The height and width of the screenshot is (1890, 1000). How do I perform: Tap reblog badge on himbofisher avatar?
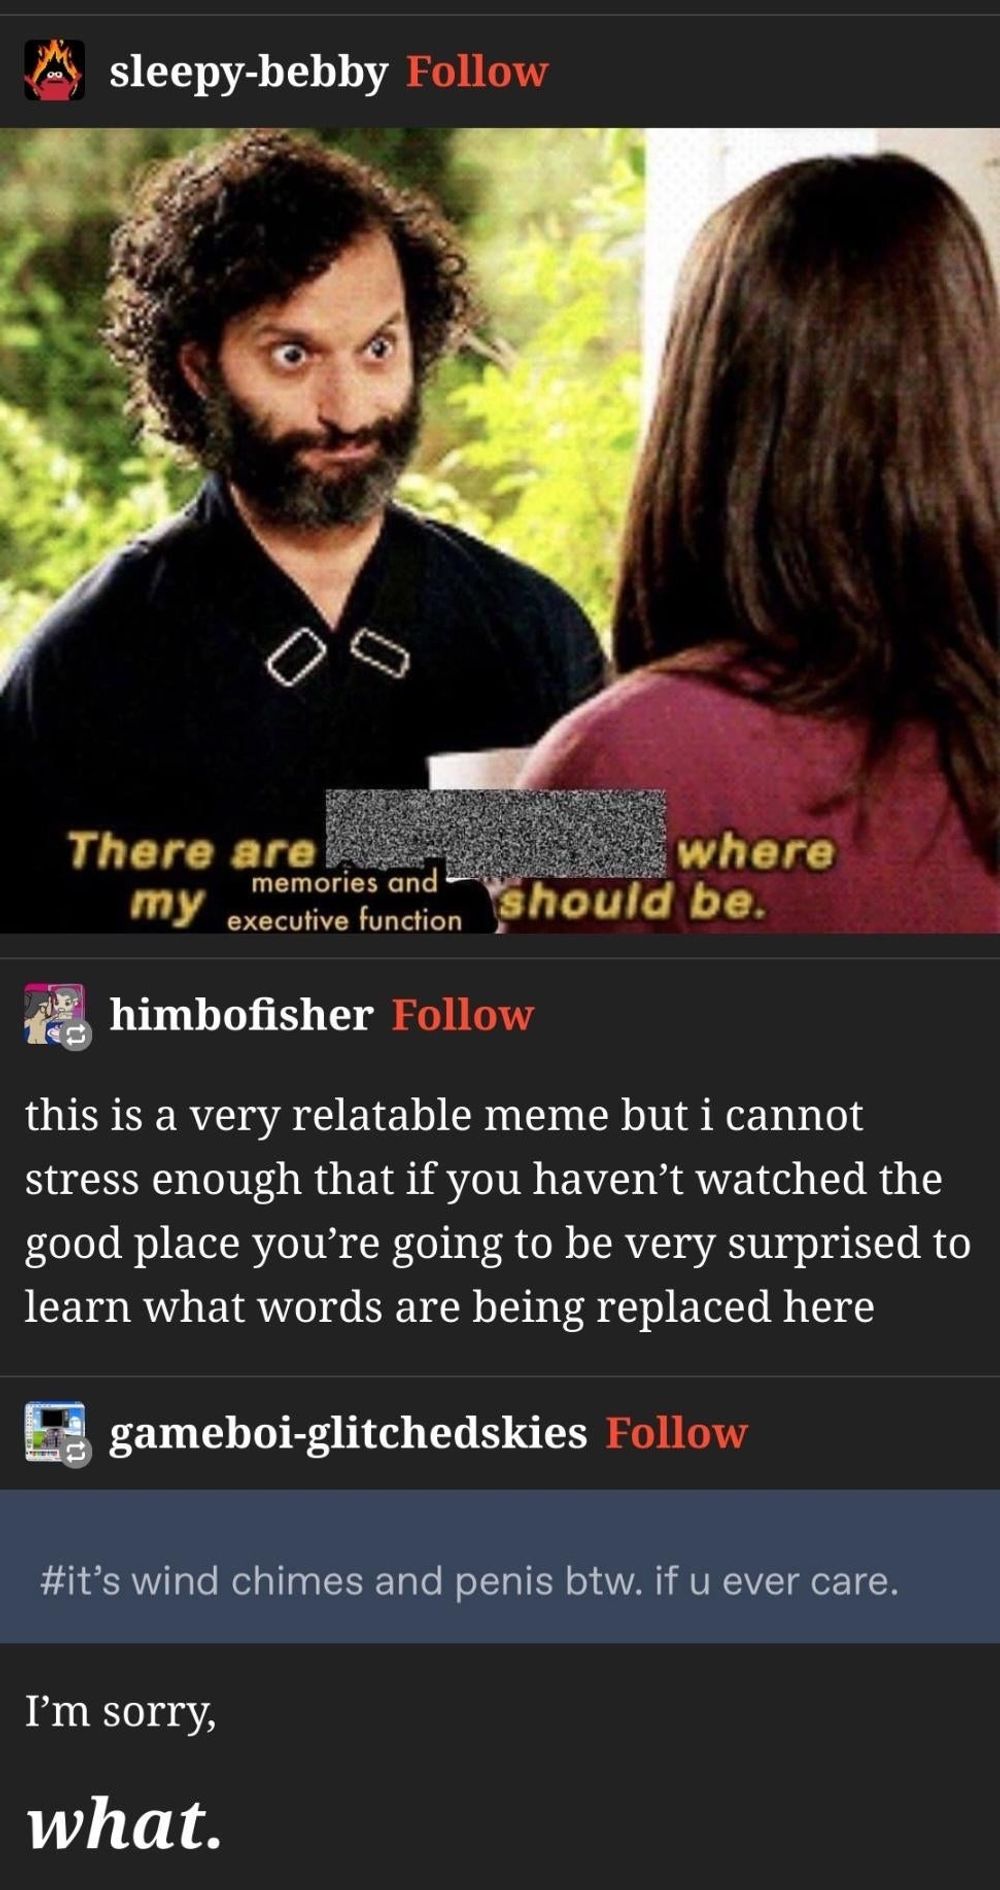[x=77, y=1036]
